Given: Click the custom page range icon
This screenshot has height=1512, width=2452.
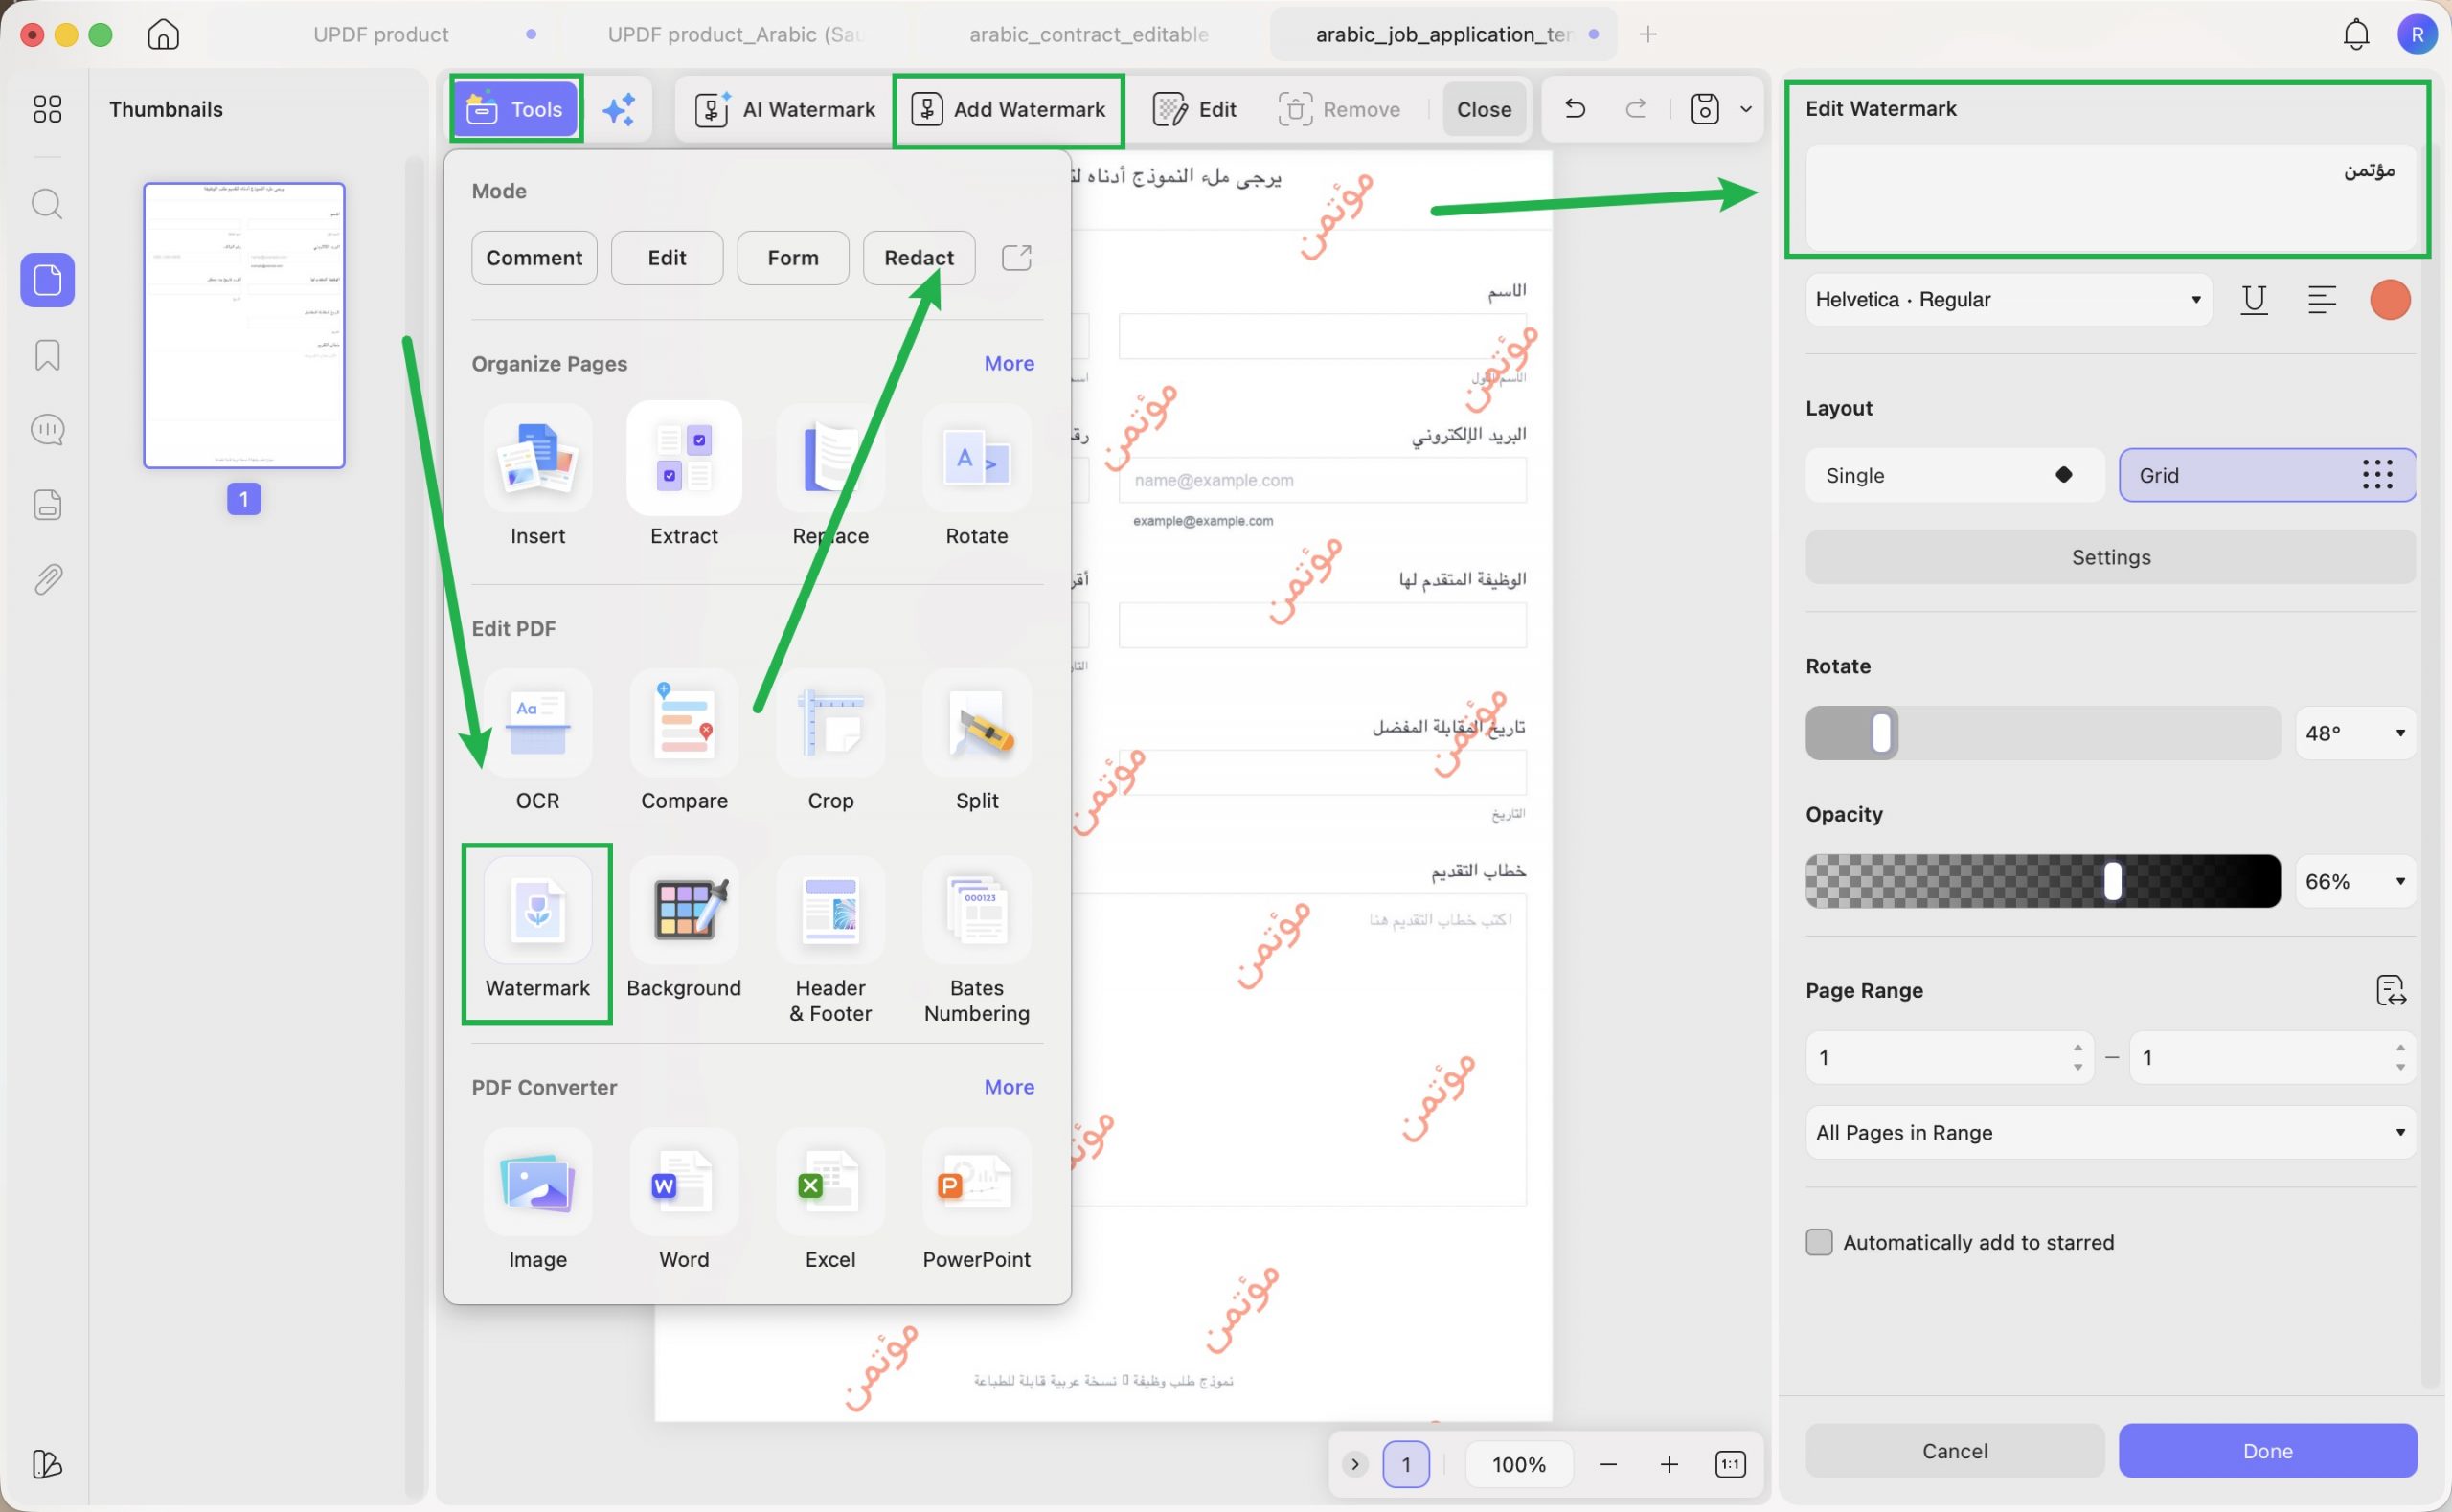Looking at the screenshot, I should [2389, 990].
